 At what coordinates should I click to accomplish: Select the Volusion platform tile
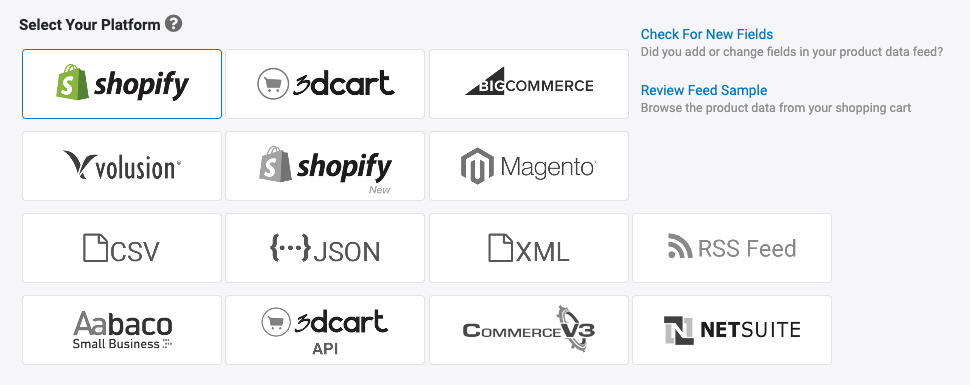pyautogui.click(x=122, y=166)
